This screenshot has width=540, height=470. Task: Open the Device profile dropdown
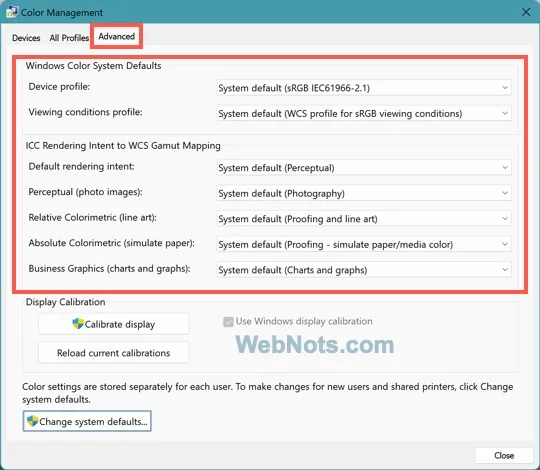pos(364,88)
